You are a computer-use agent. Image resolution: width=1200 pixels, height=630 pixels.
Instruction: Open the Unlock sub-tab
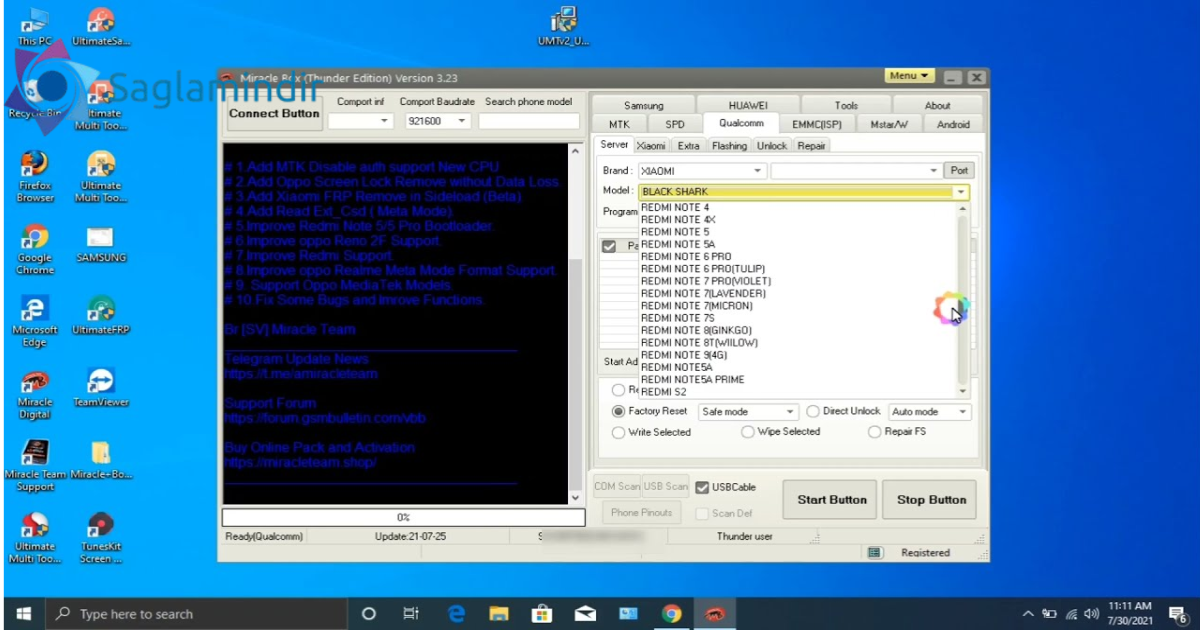(x=772, y=146)
